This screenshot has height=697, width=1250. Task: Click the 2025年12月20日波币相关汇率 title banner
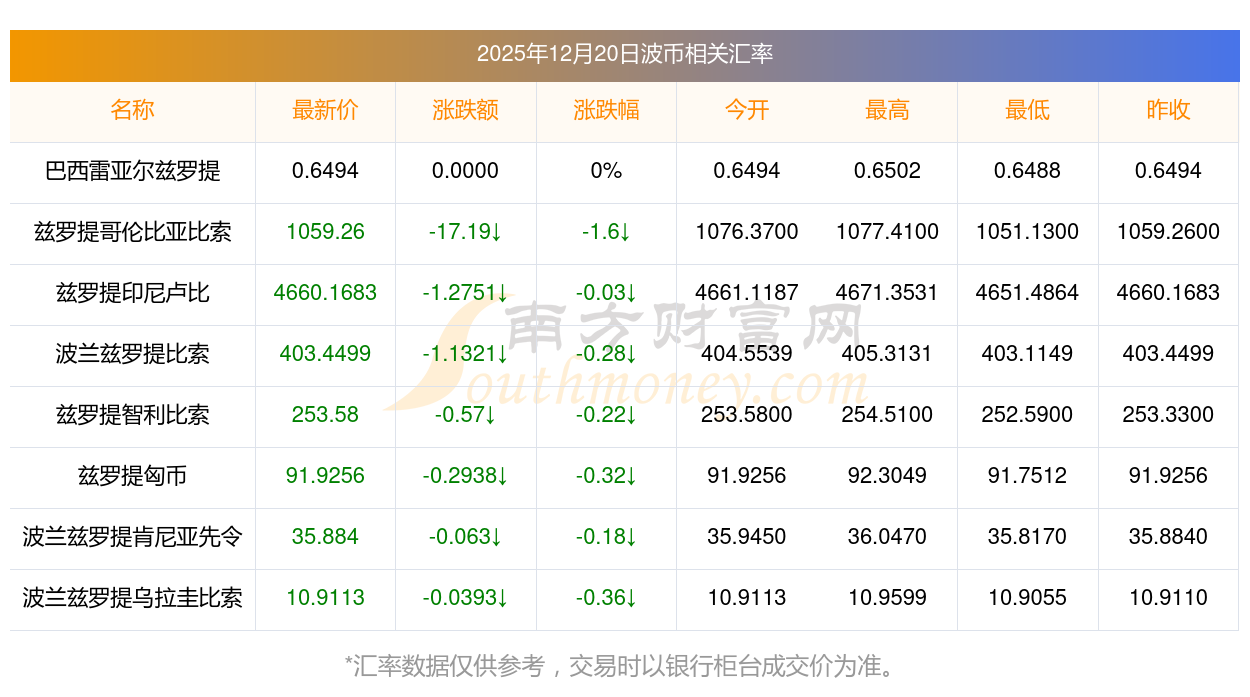[624, 54]
